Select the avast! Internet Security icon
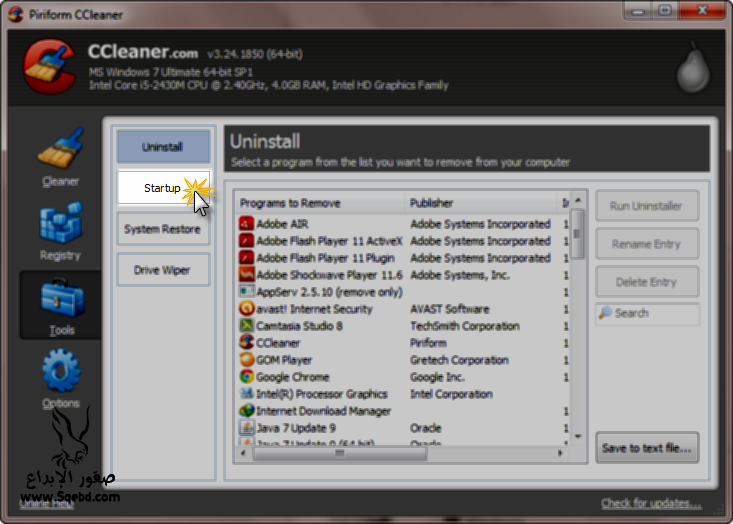 (247, 309)
